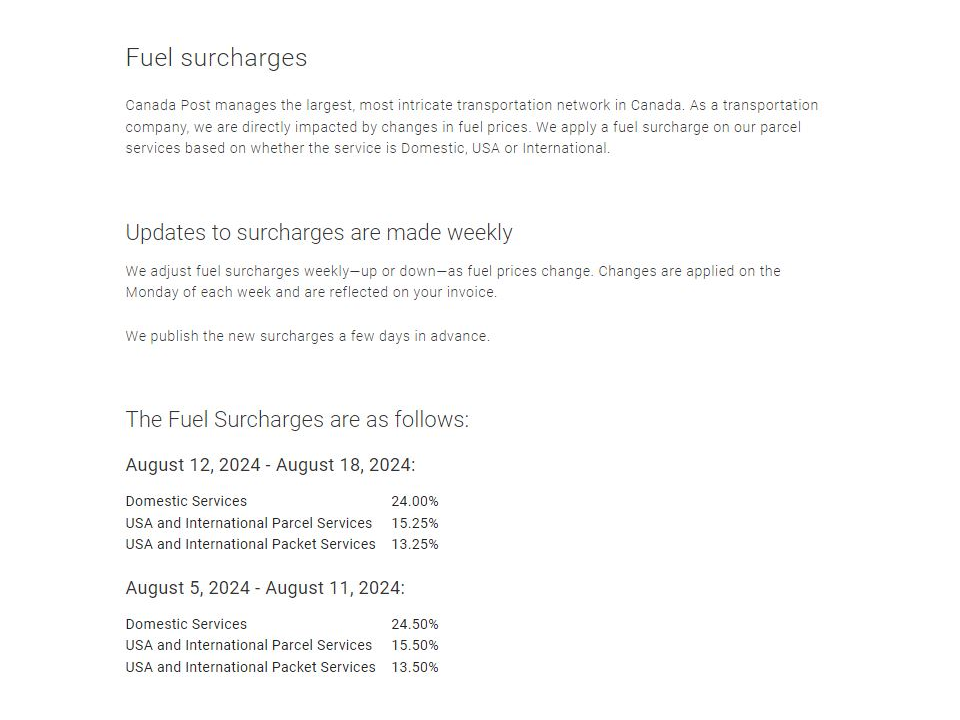Click the 13.50% packet surcharge value
The width and height of the screenshot is (960, 720).
415,668
